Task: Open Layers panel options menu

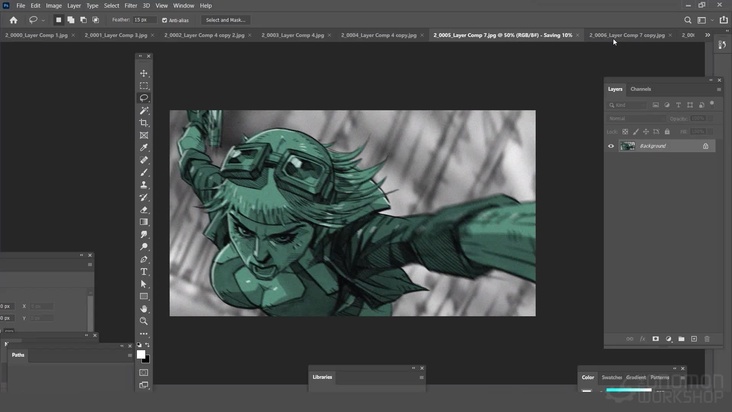Action: (719, 89)
